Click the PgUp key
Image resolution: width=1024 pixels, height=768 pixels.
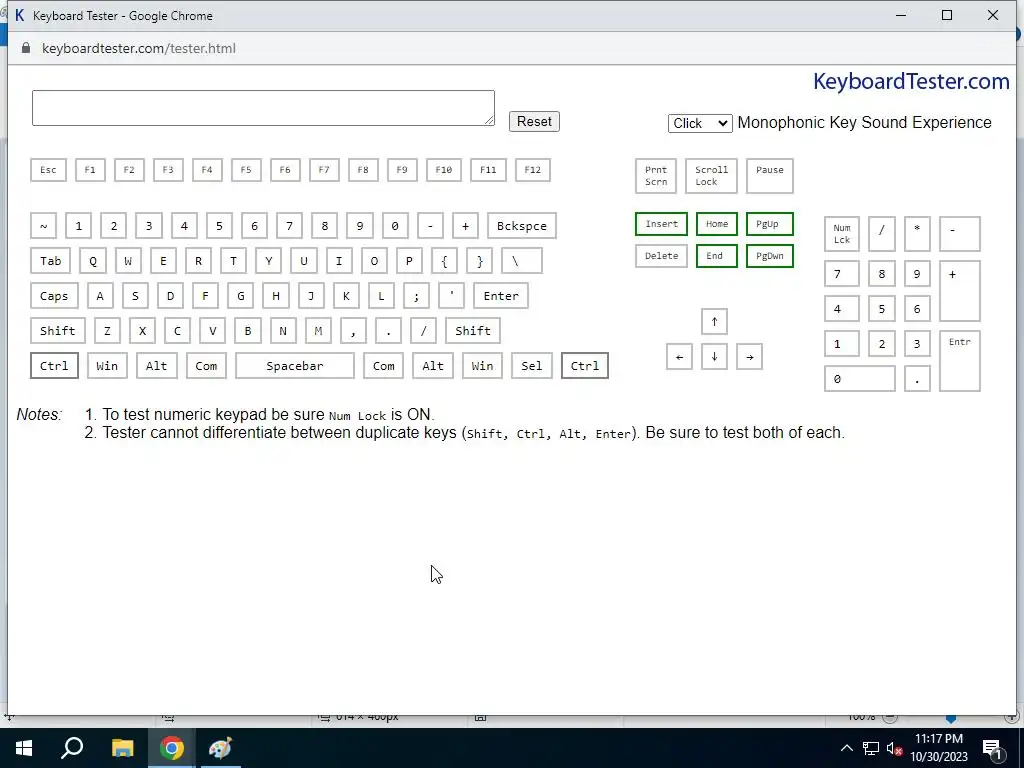tap(770, 224)
